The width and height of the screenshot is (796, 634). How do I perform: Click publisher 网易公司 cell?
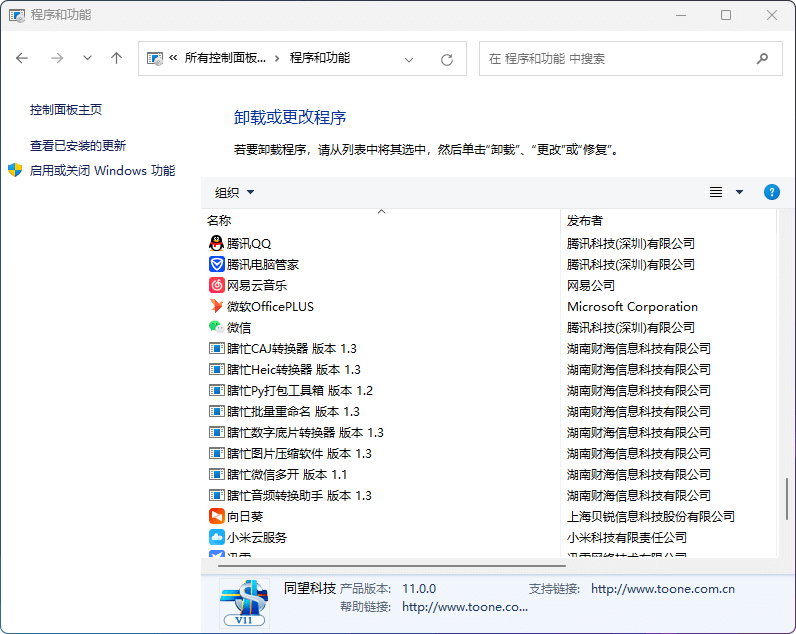tap(591, 286)
